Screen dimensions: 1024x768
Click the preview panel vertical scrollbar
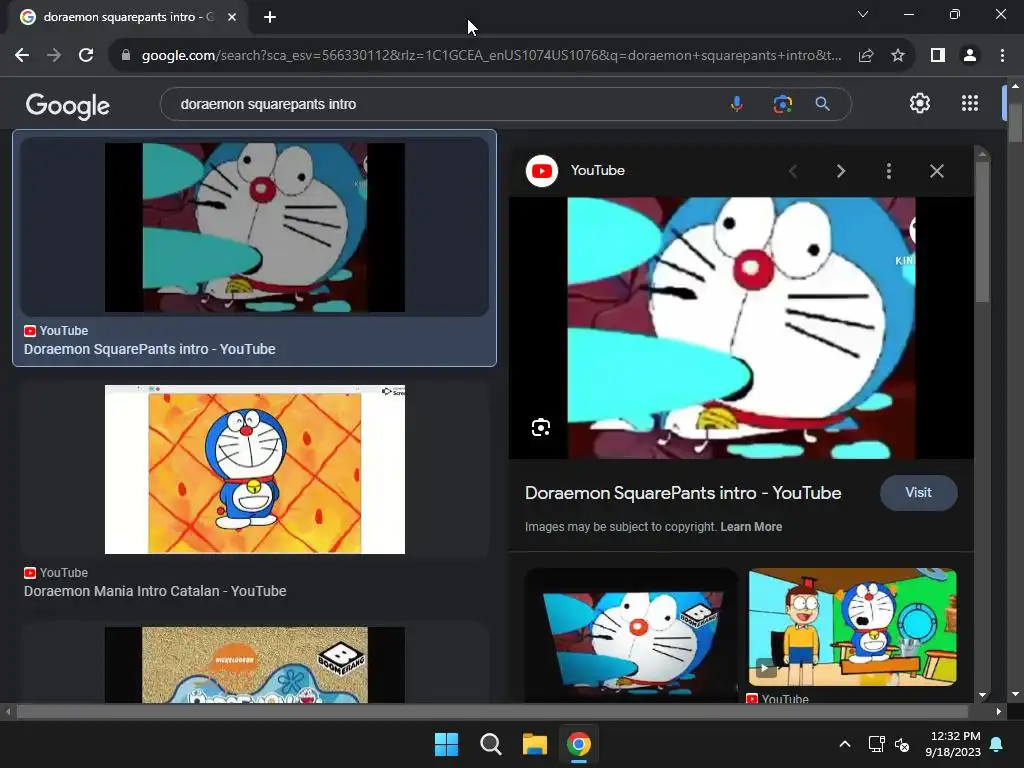[x=982, y=232]
